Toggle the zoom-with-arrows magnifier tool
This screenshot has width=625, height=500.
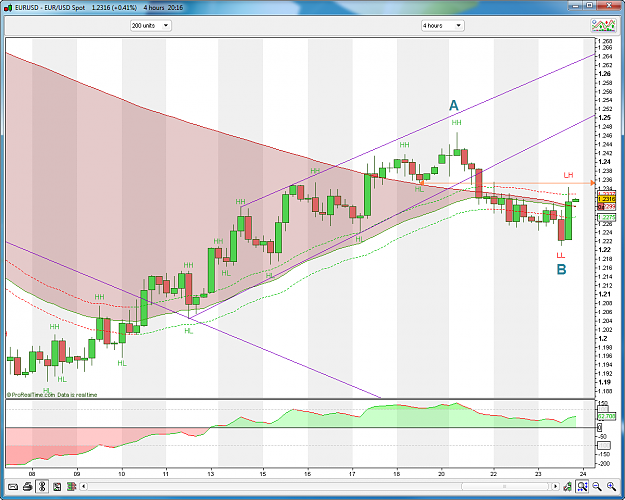582,486
